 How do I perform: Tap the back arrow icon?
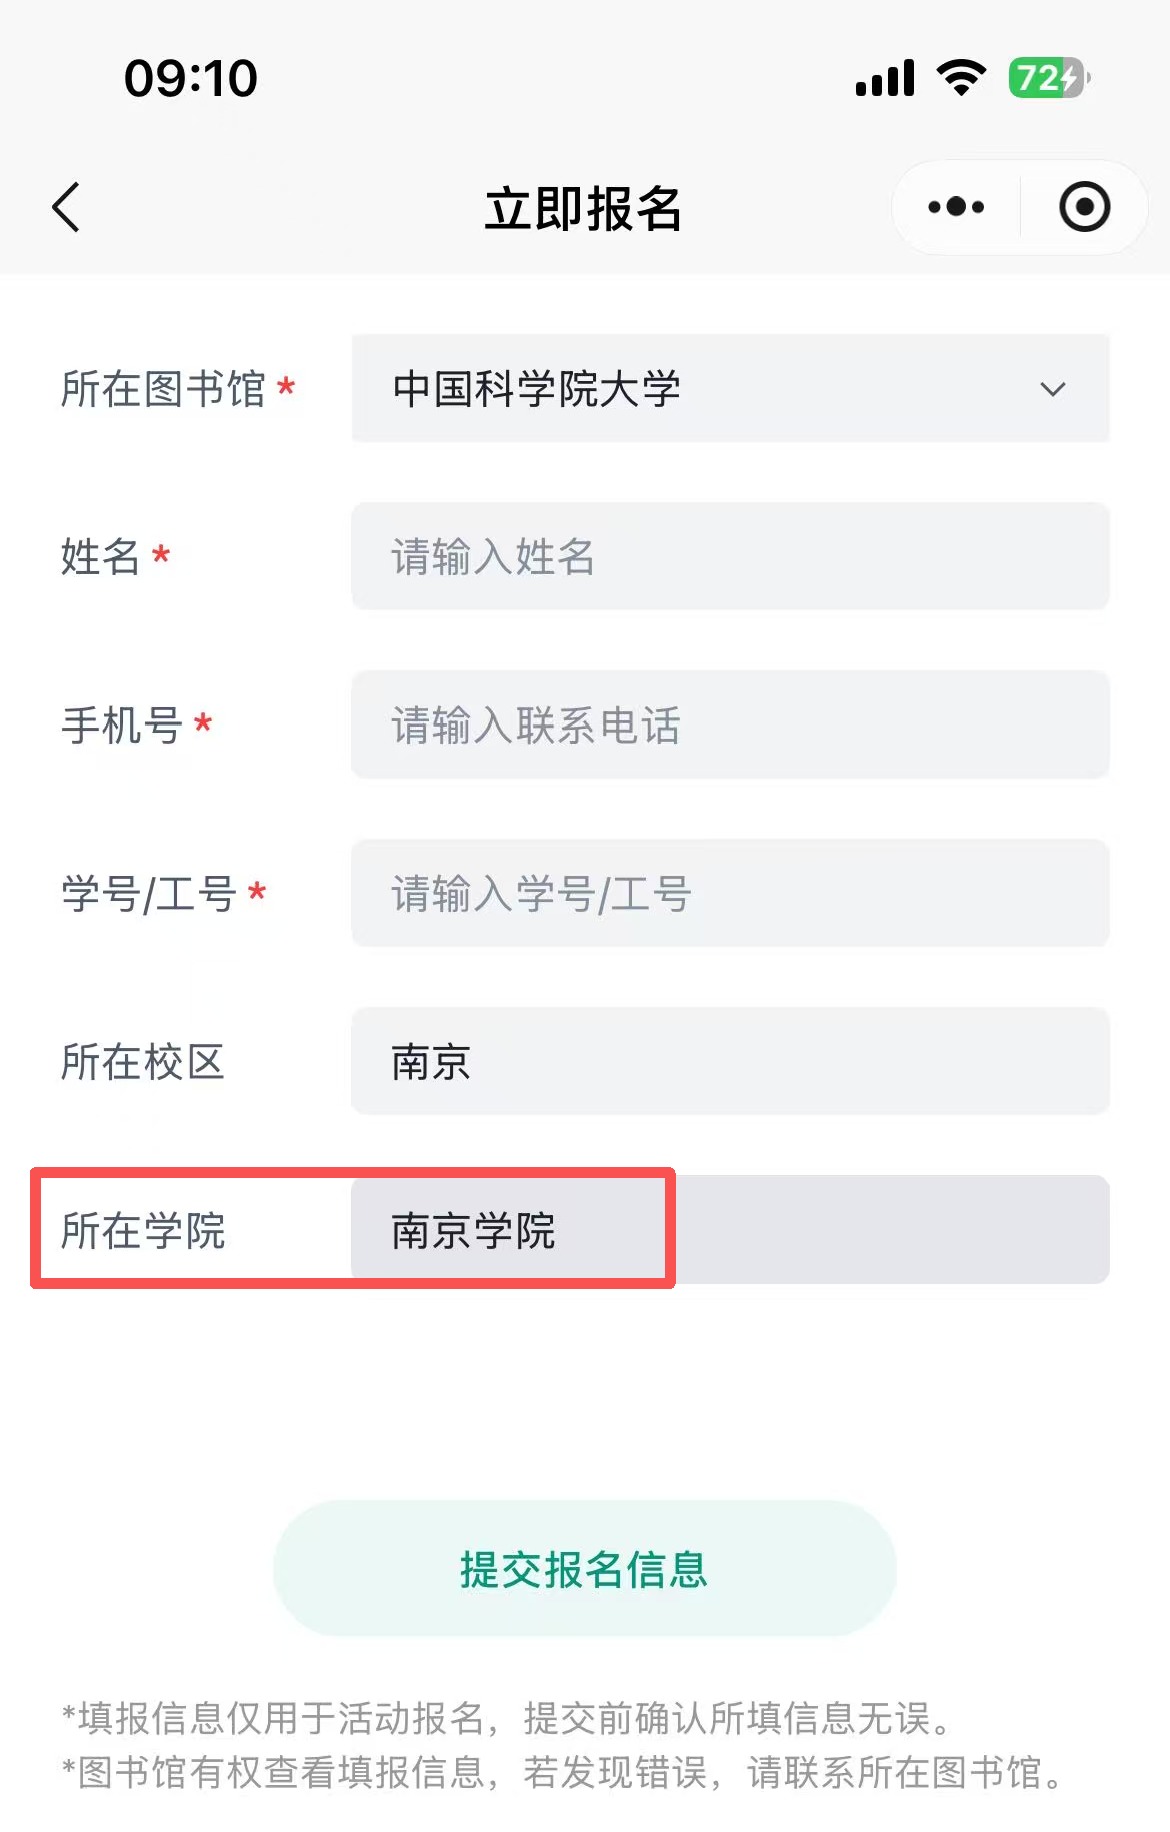pyautogui.click(x=66, y=208)
